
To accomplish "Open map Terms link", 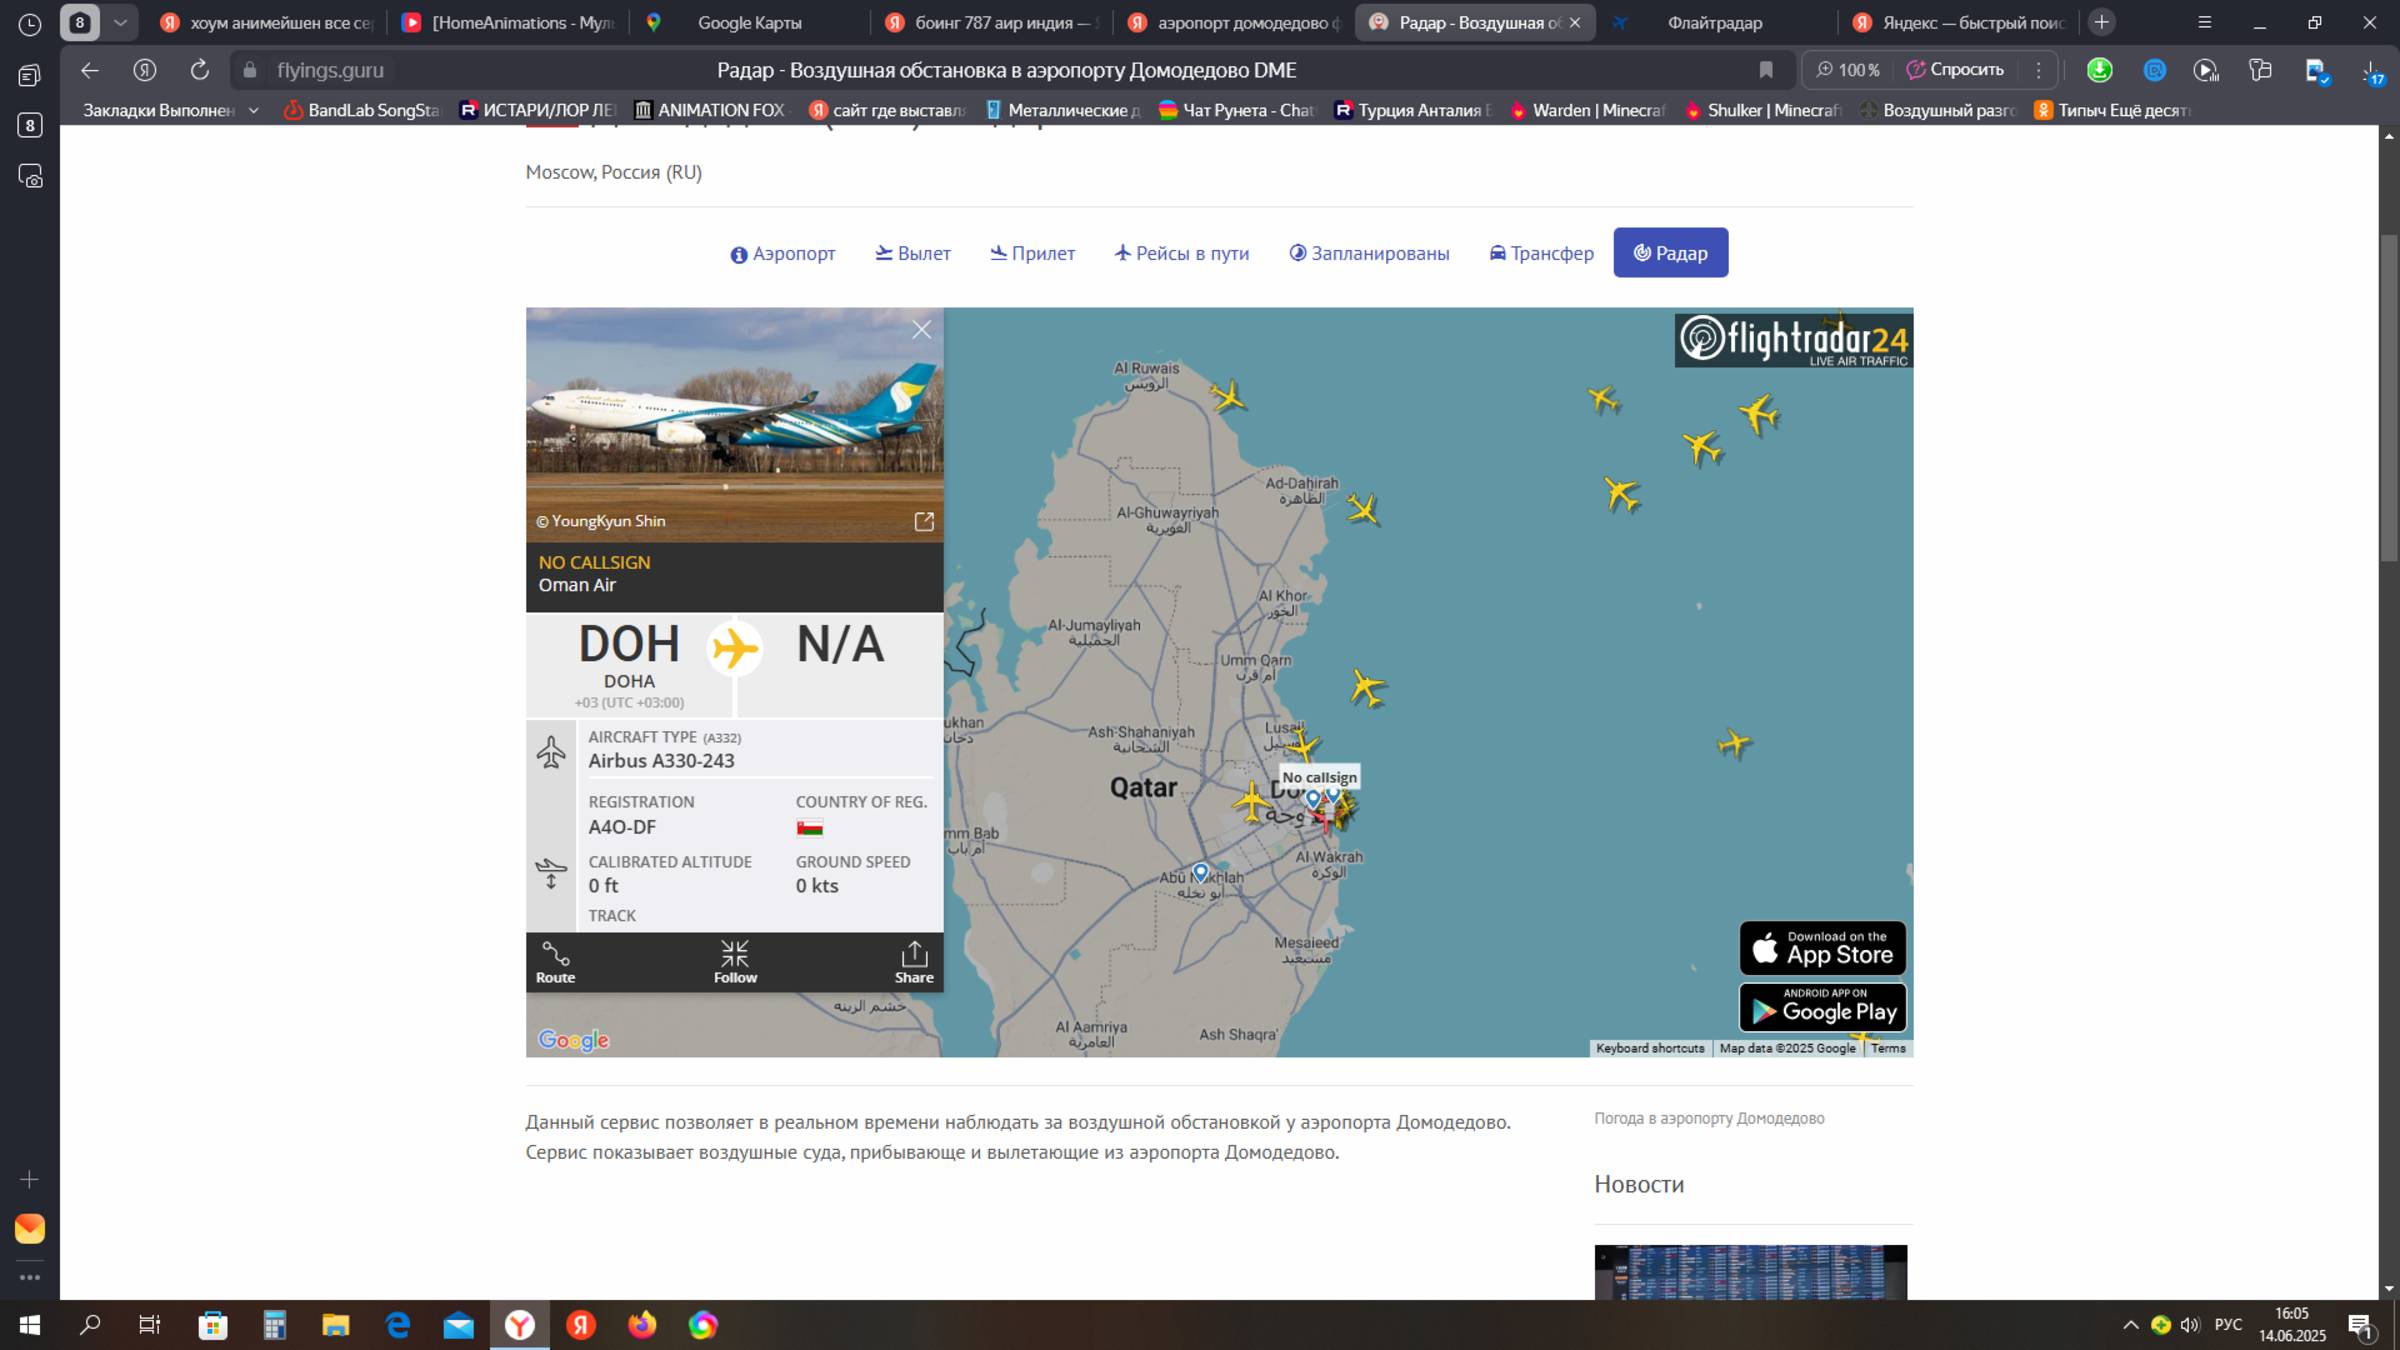I will 1888,1048.
